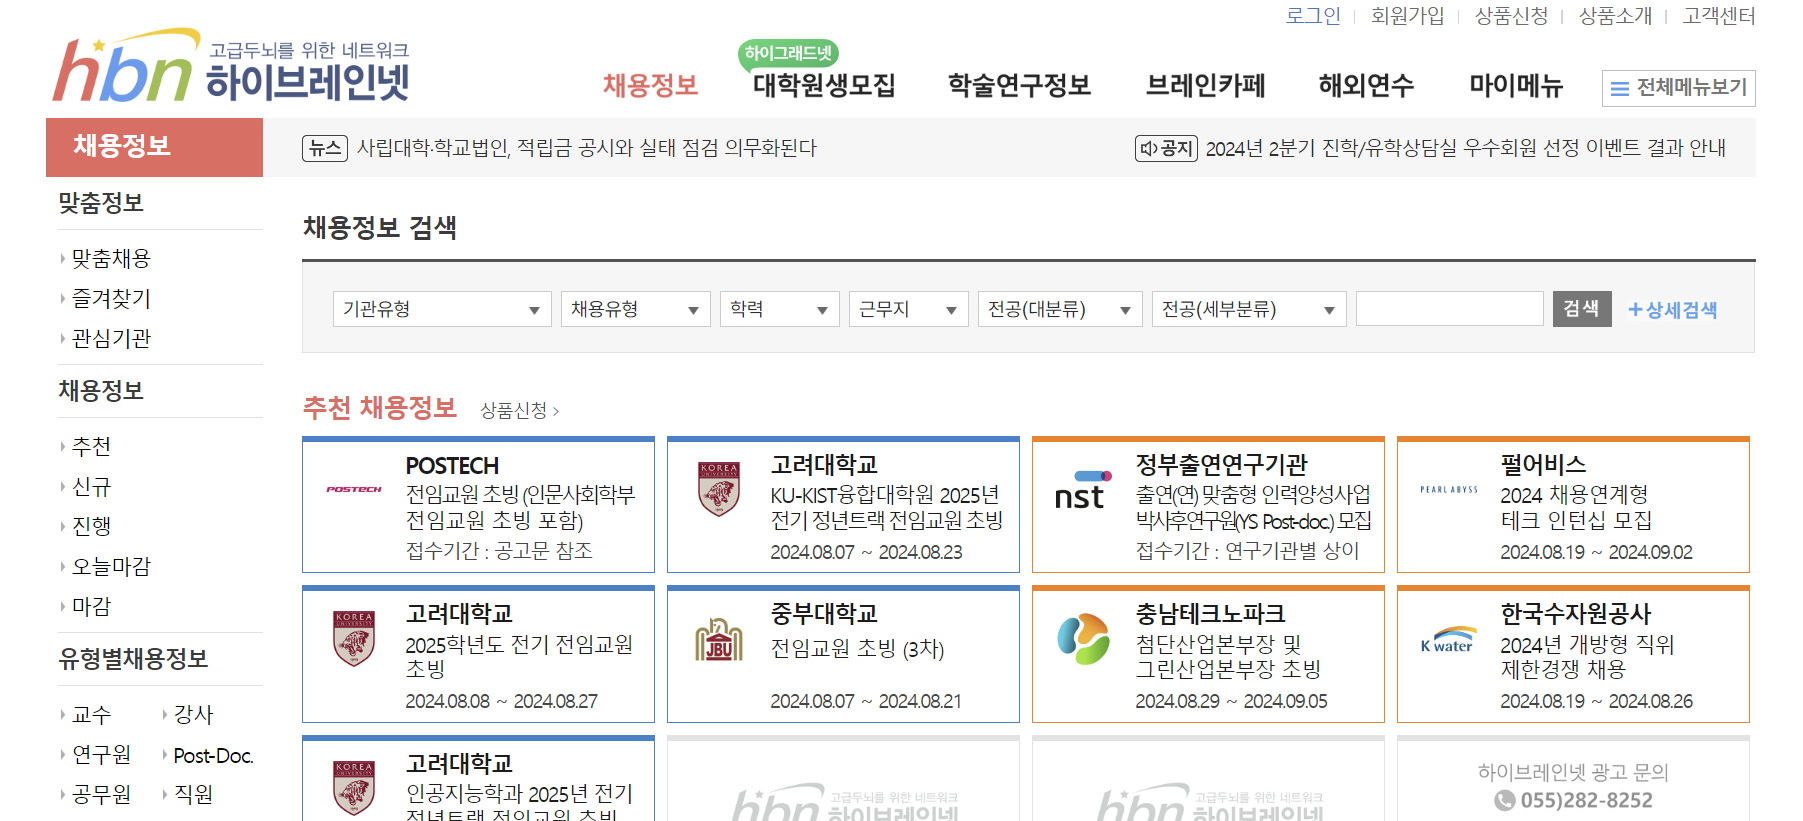Click the 공지 speaker badge
Viewport: 1803px width, 821px height.
click(x=1166, y=148)
